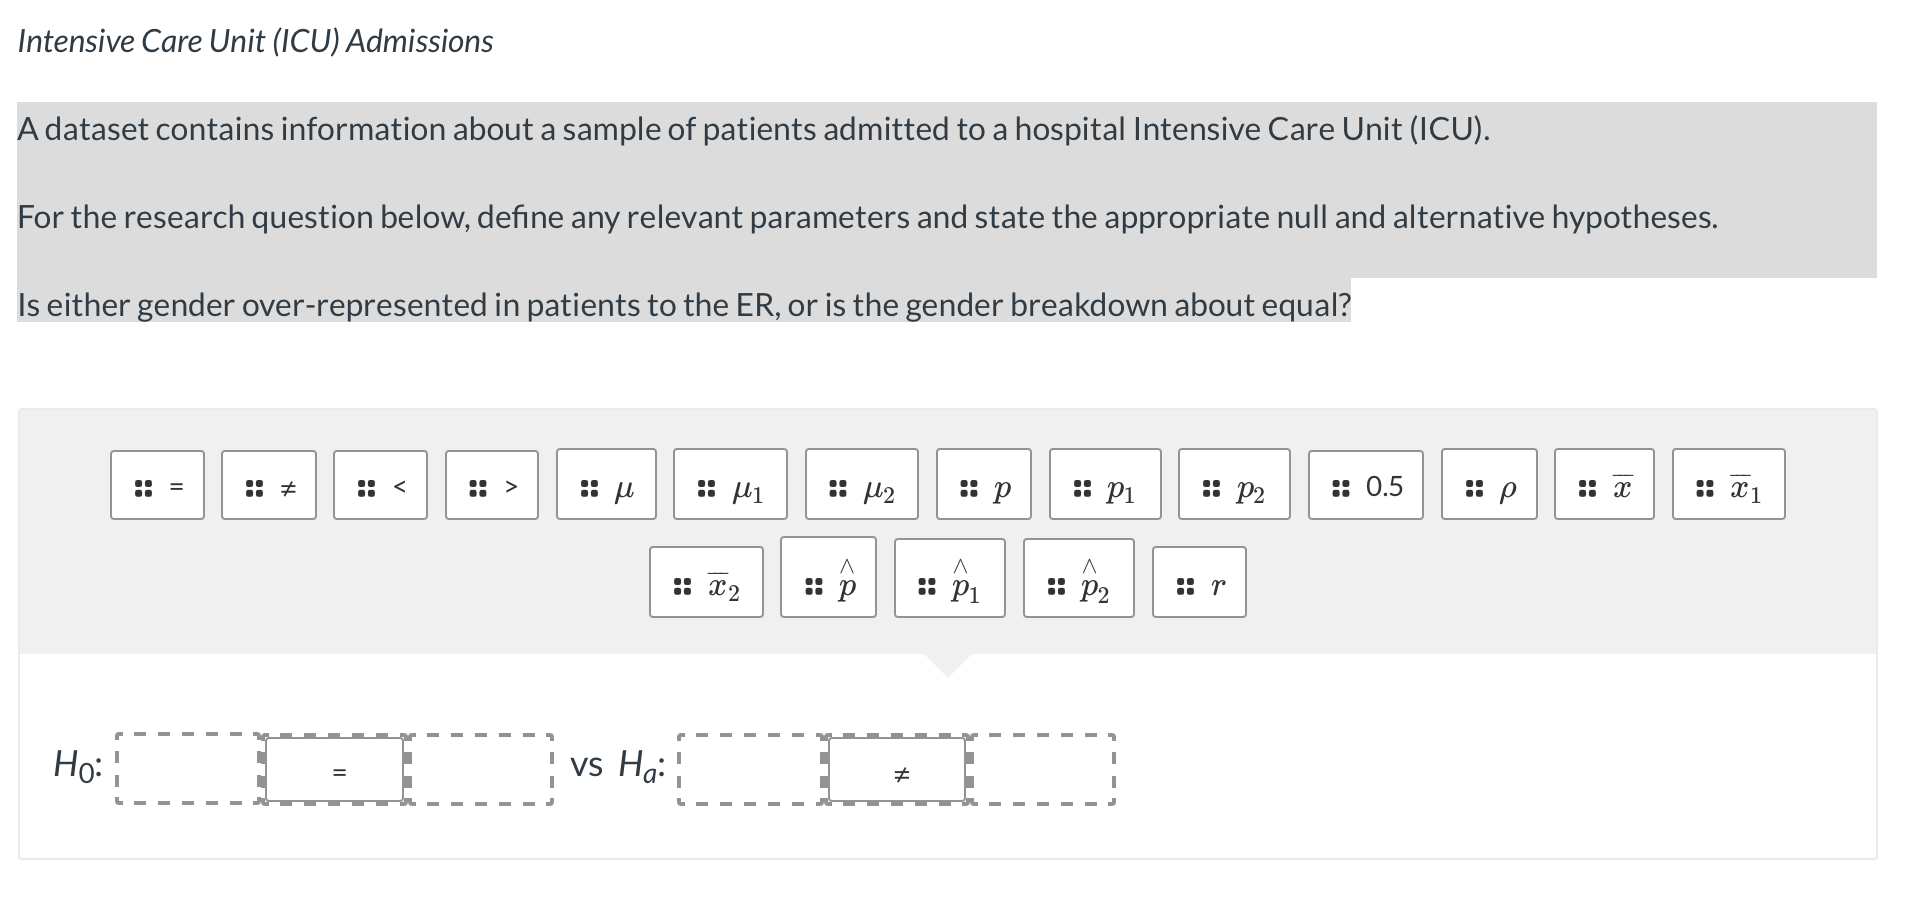Image resolution: width=1906 pixels, height=914 pixels.
Task: Select the μ parameter tile
Action: click(x=605, y=486)
